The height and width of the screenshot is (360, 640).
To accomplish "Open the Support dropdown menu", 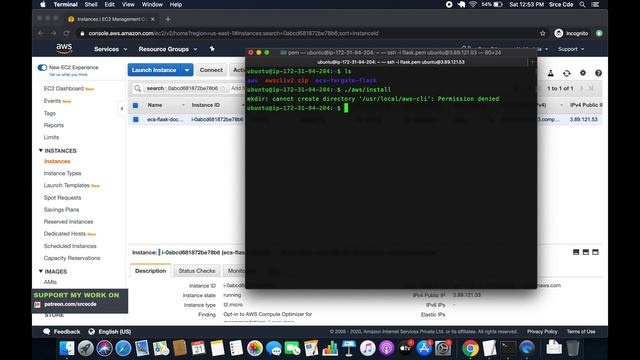I will click(x=571, y=49).
